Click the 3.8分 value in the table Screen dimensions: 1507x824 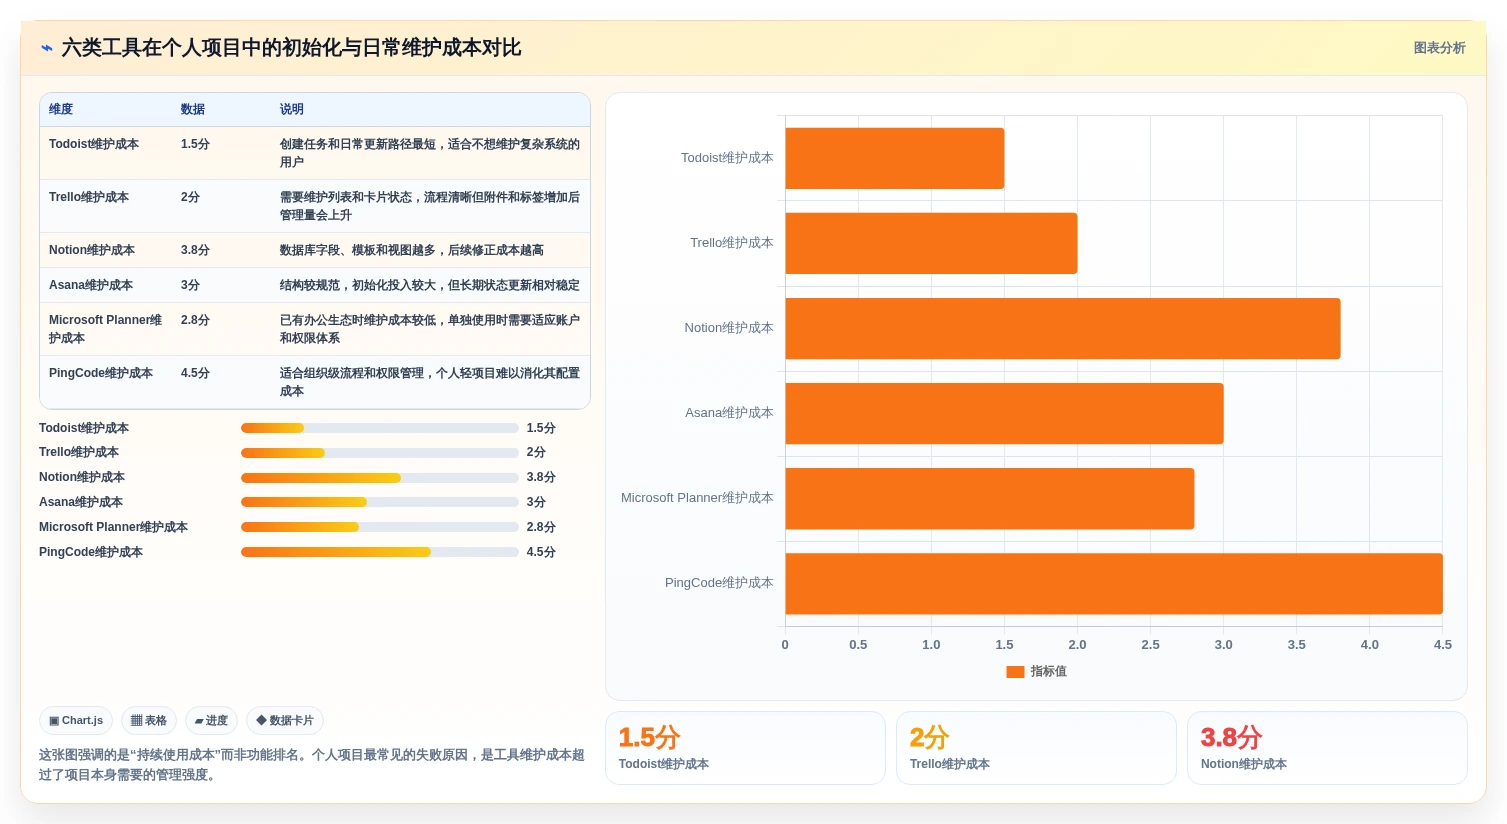point(195,250)
